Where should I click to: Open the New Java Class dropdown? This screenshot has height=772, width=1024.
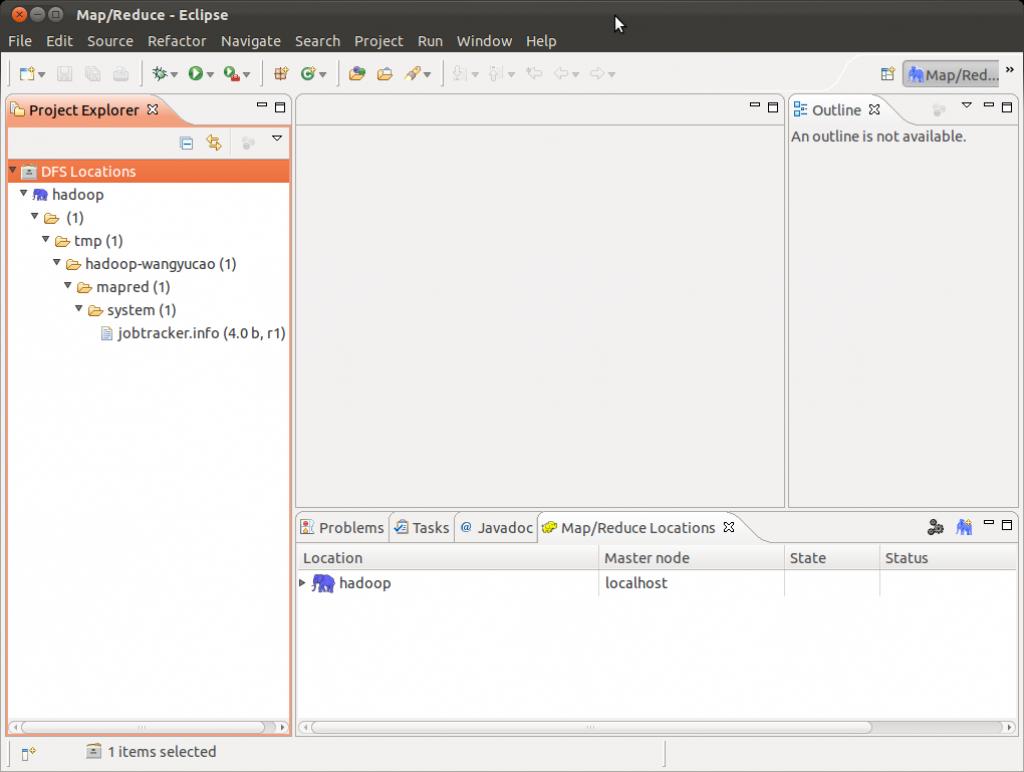click(x=323, y=75)
